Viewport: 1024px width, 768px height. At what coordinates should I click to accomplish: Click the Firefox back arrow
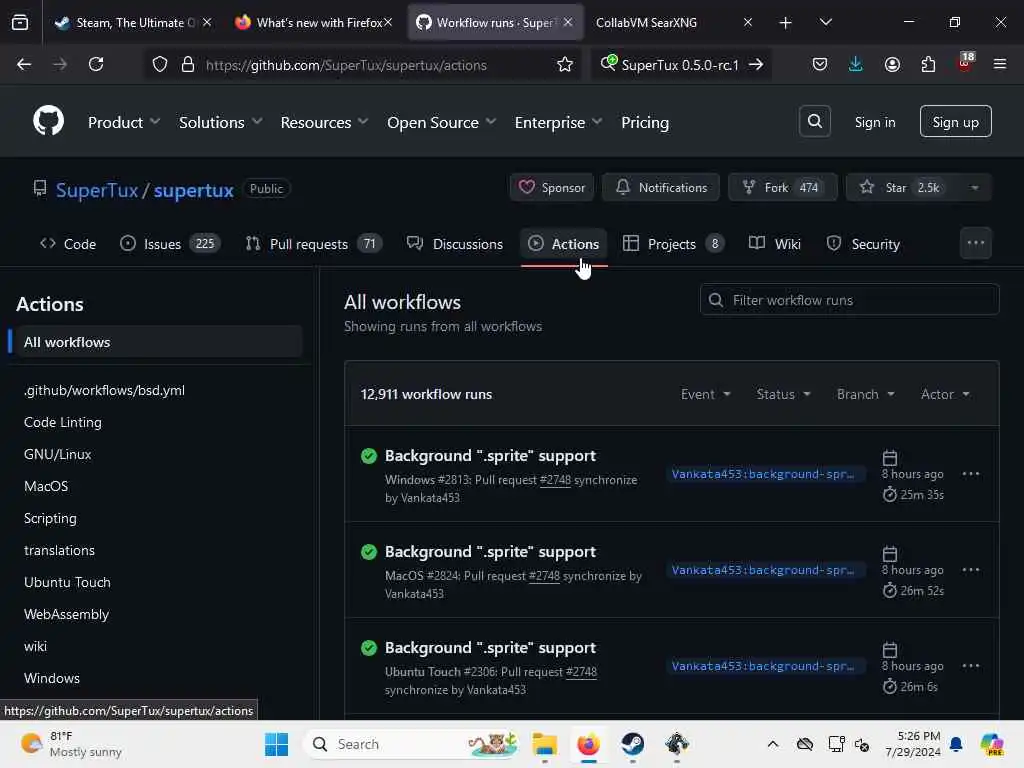(x=24, y=64)
